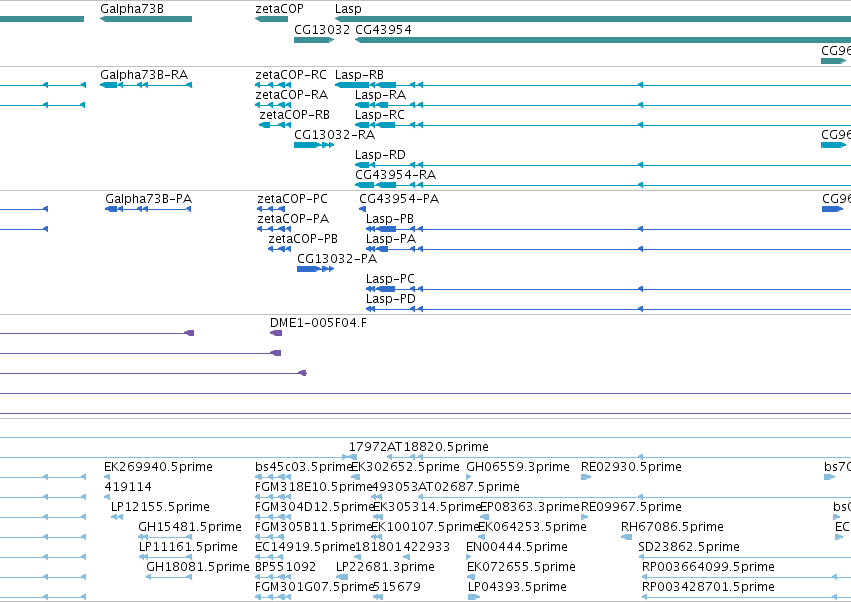Click the Lasp-PC protein label
851x602 pixels.
coord(390,280)
